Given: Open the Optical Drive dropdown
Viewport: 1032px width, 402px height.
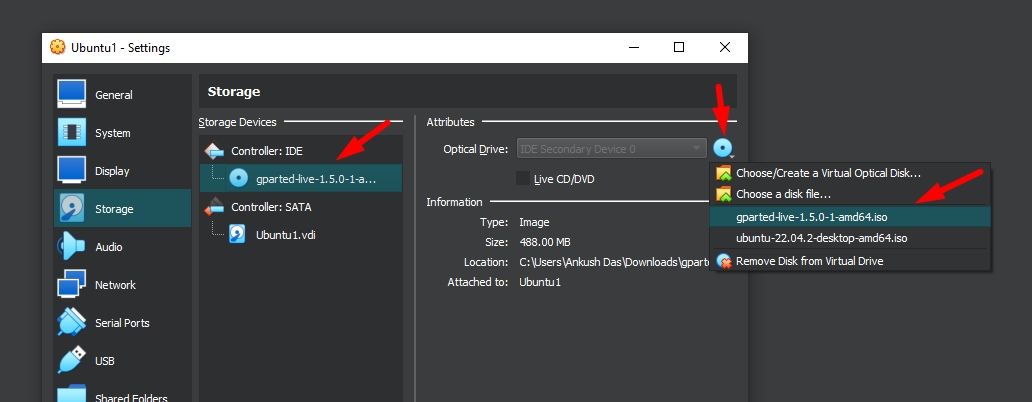Looking at the screenshot, I should [x=611, y=149].
